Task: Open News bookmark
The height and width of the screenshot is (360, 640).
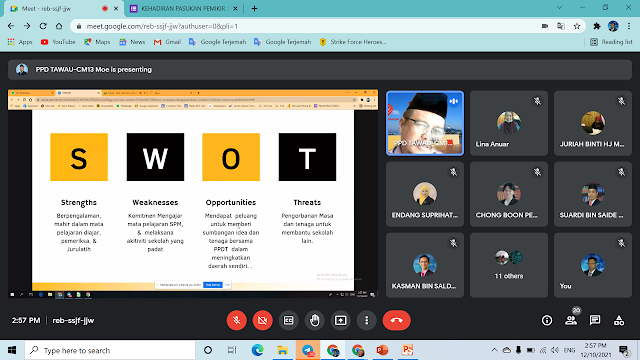Action: [x=132, y=42]
